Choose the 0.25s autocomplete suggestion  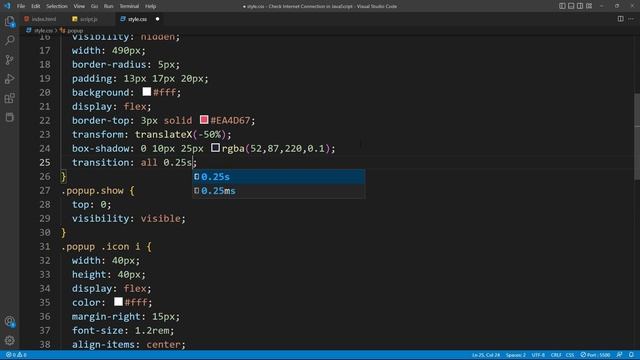pyautogui.click(x=279, y=177)
